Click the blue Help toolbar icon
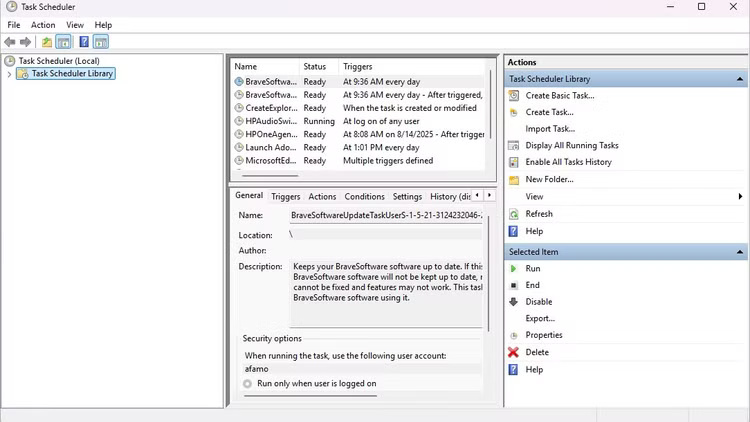The image size is (750, 422). tap(84, 42)
